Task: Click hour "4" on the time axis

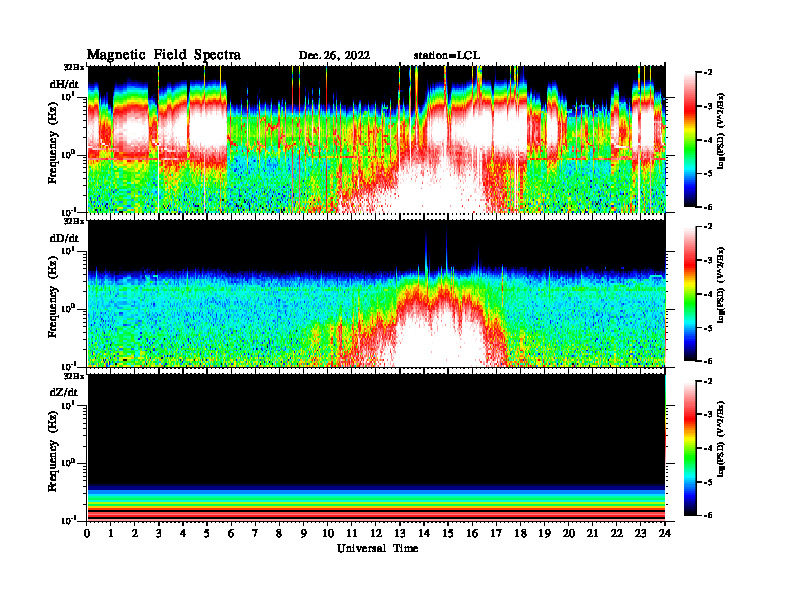Action: pyautogui.click(x=183, y=533)
